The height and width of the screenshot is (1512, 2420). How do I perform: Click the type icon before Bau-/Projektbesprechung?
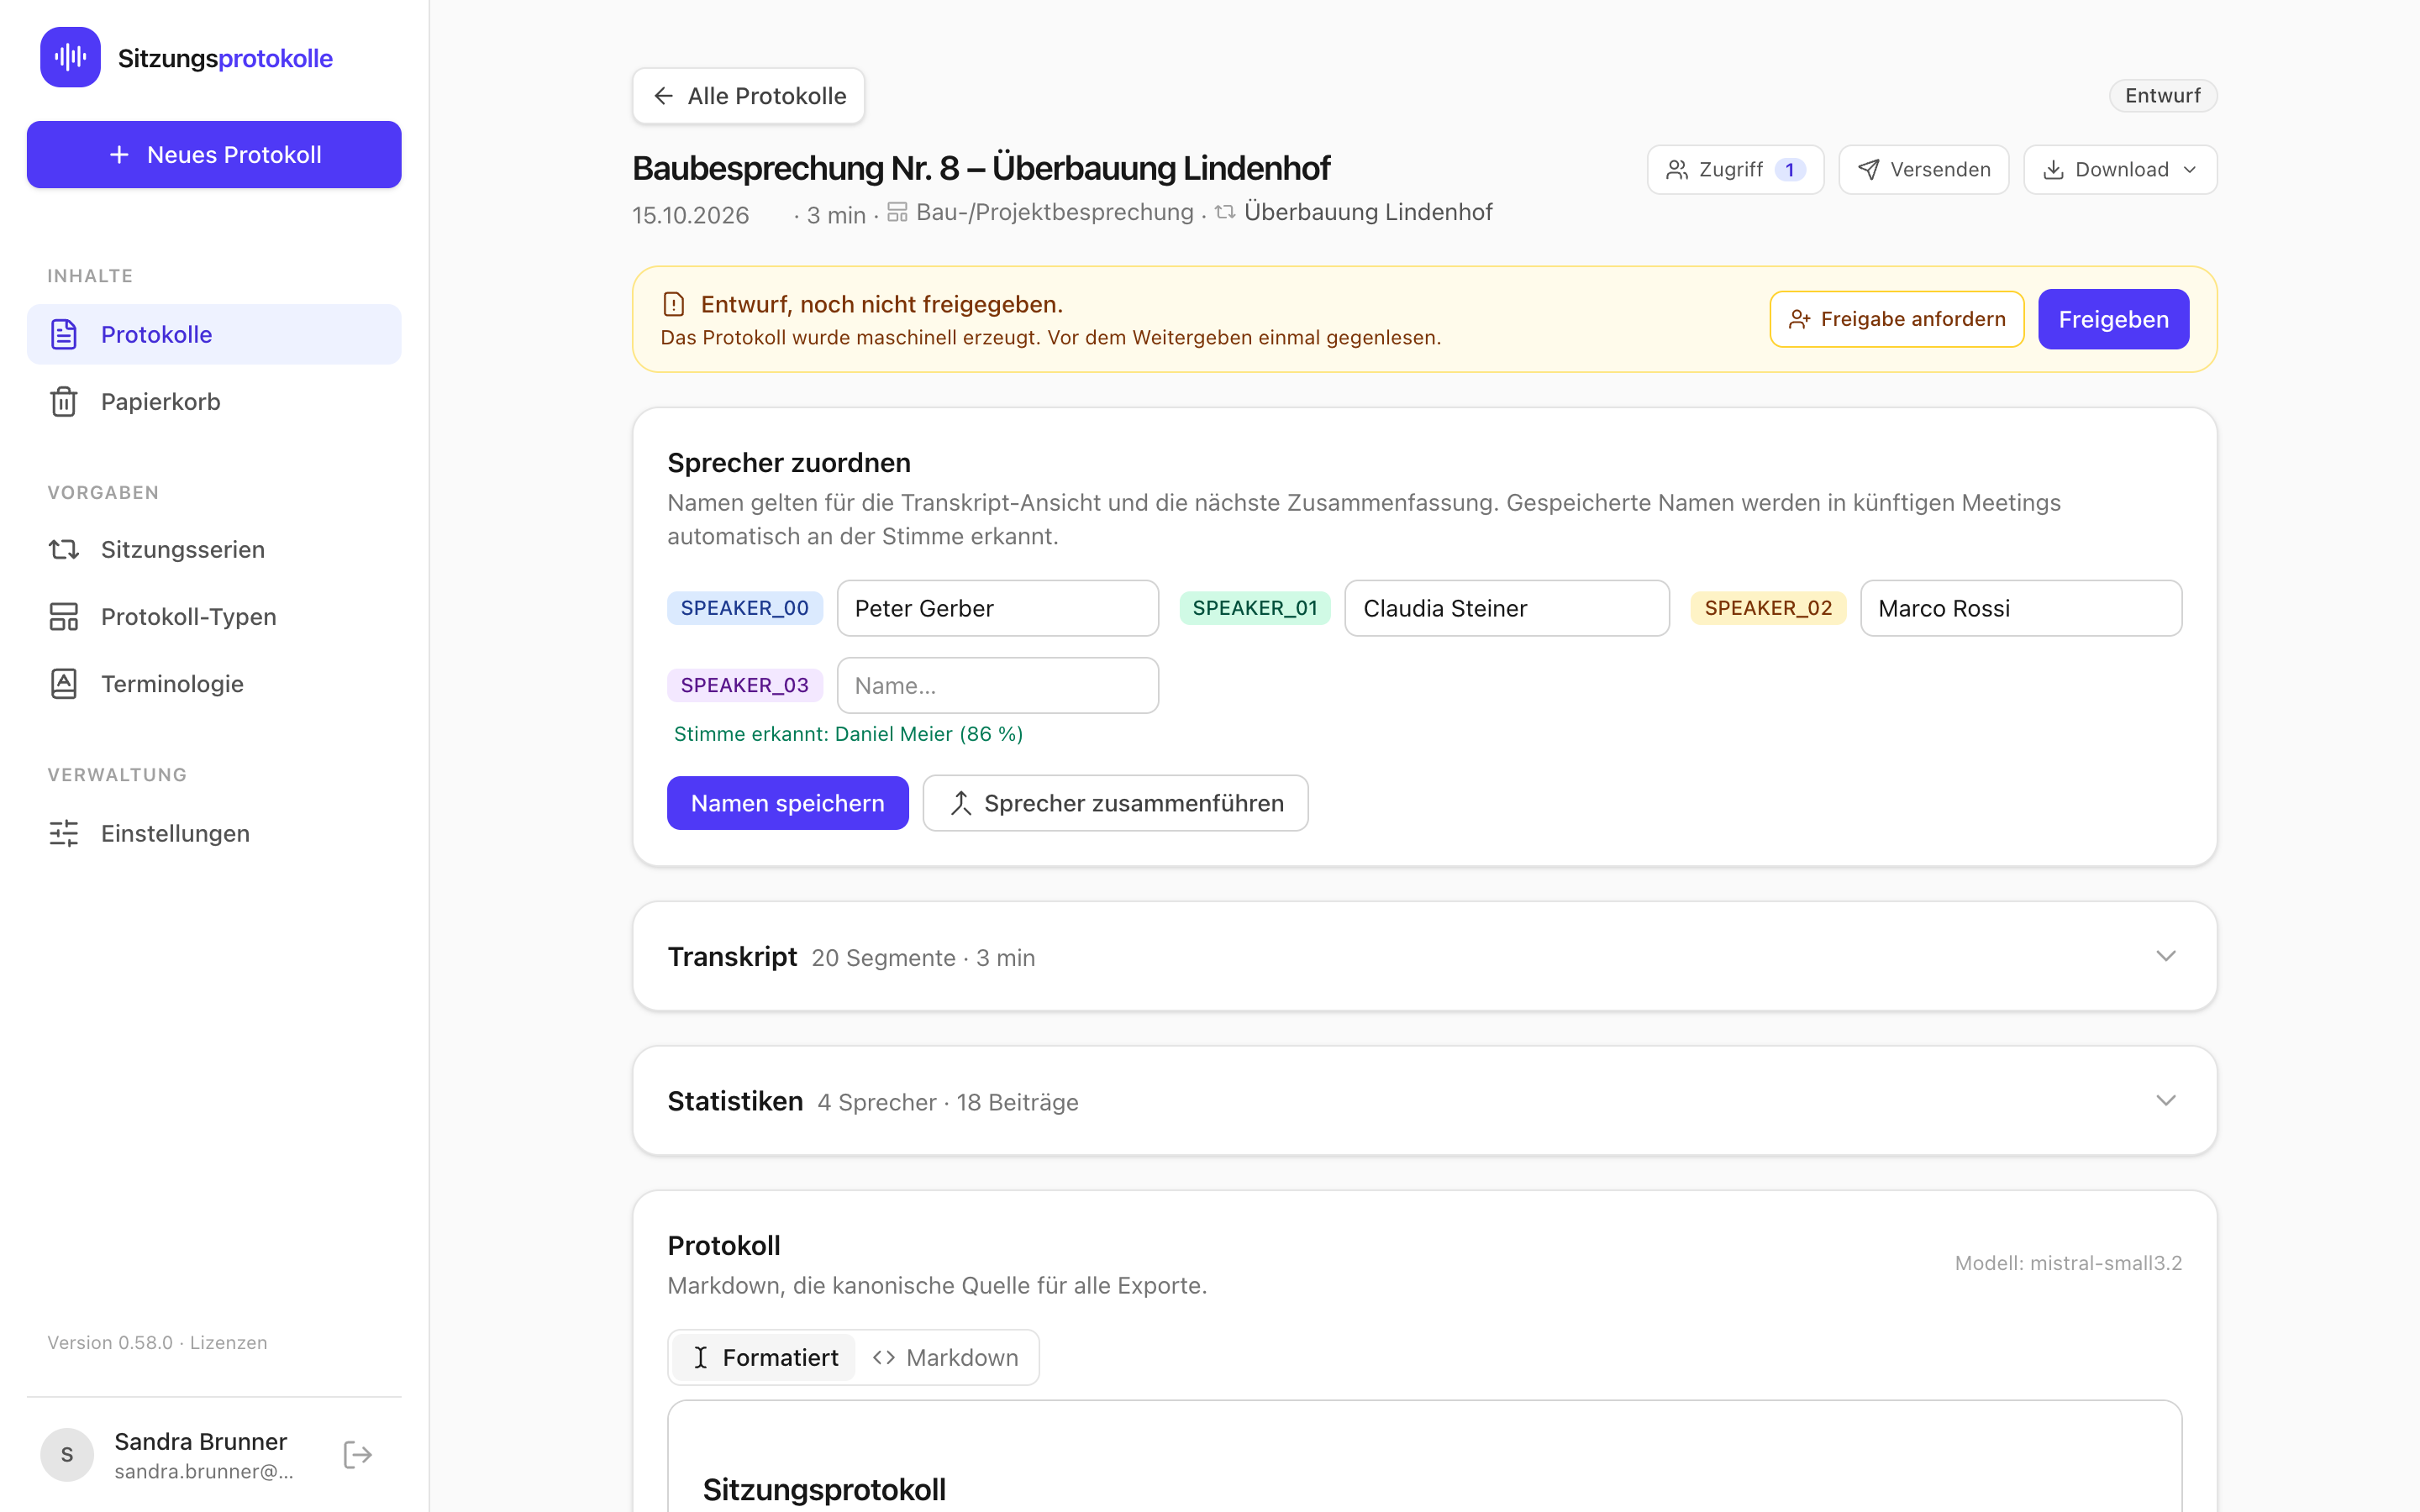897,212
